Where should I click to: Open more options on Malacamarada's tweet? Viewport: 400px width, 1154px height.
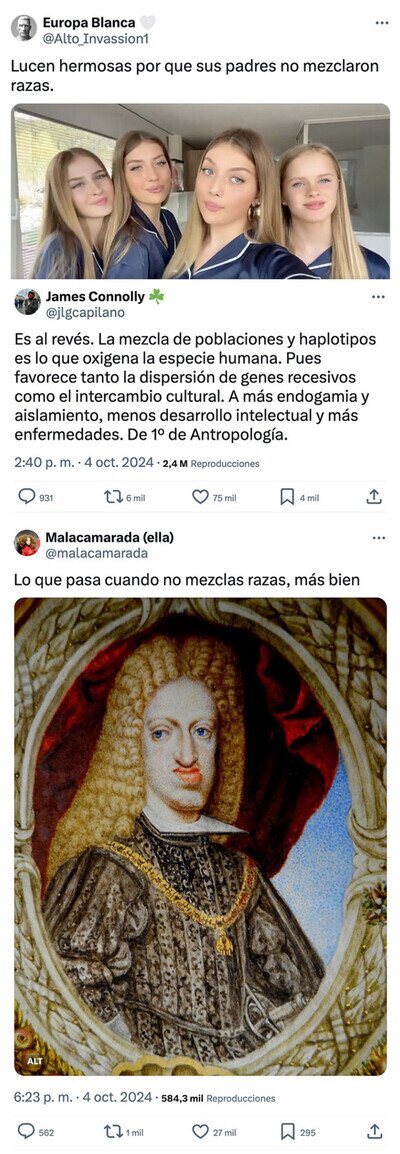[x=378, y=538]
